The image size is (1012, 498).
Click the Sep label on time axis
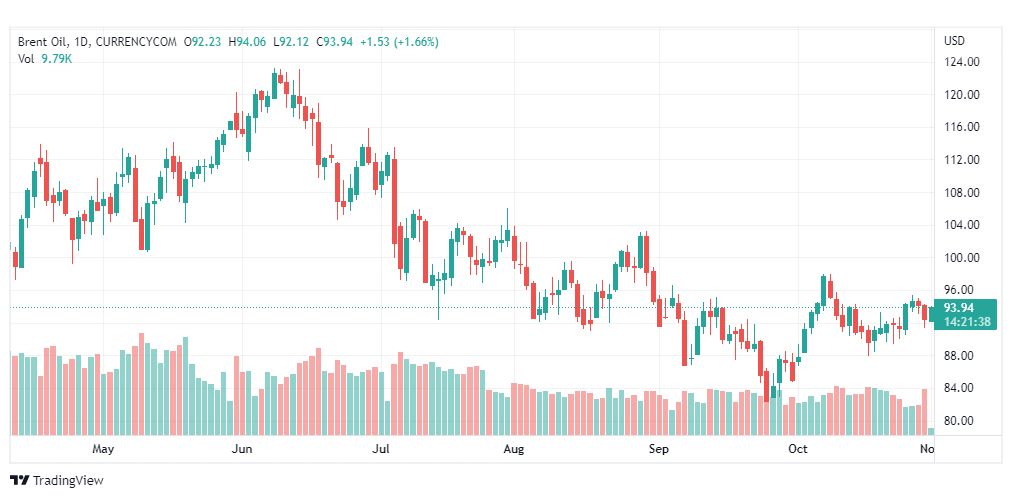(658, 450)
